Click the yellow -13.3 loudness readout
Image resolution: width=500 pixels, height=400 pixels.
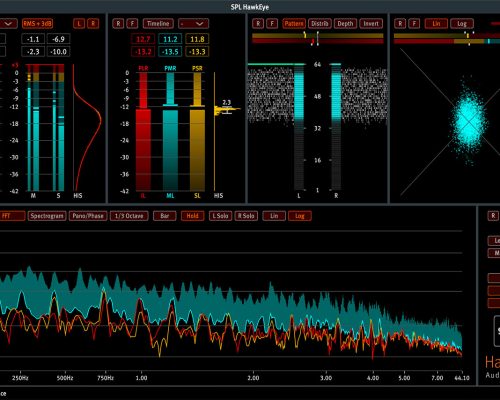(x=197, y=52)
